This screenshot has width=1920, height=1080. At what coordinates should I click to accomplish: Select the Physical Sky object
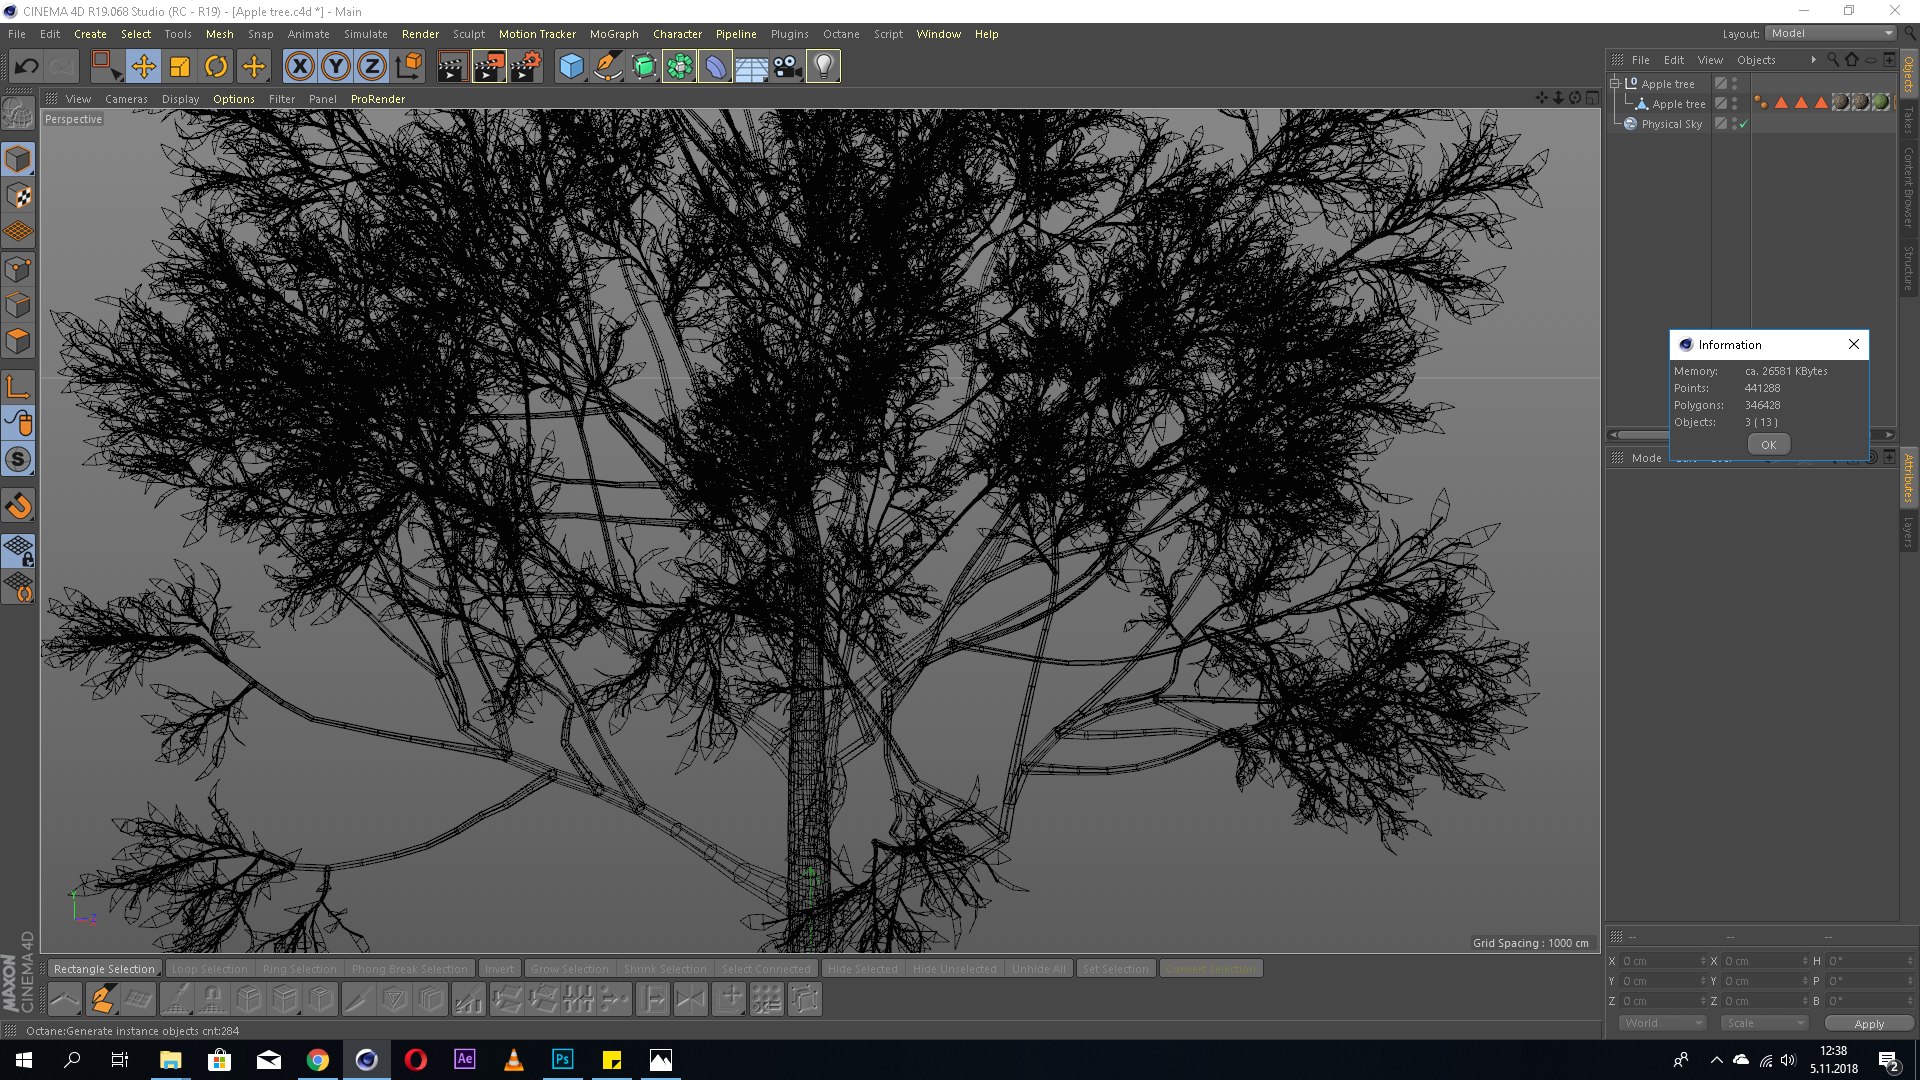click(1671, 124)
